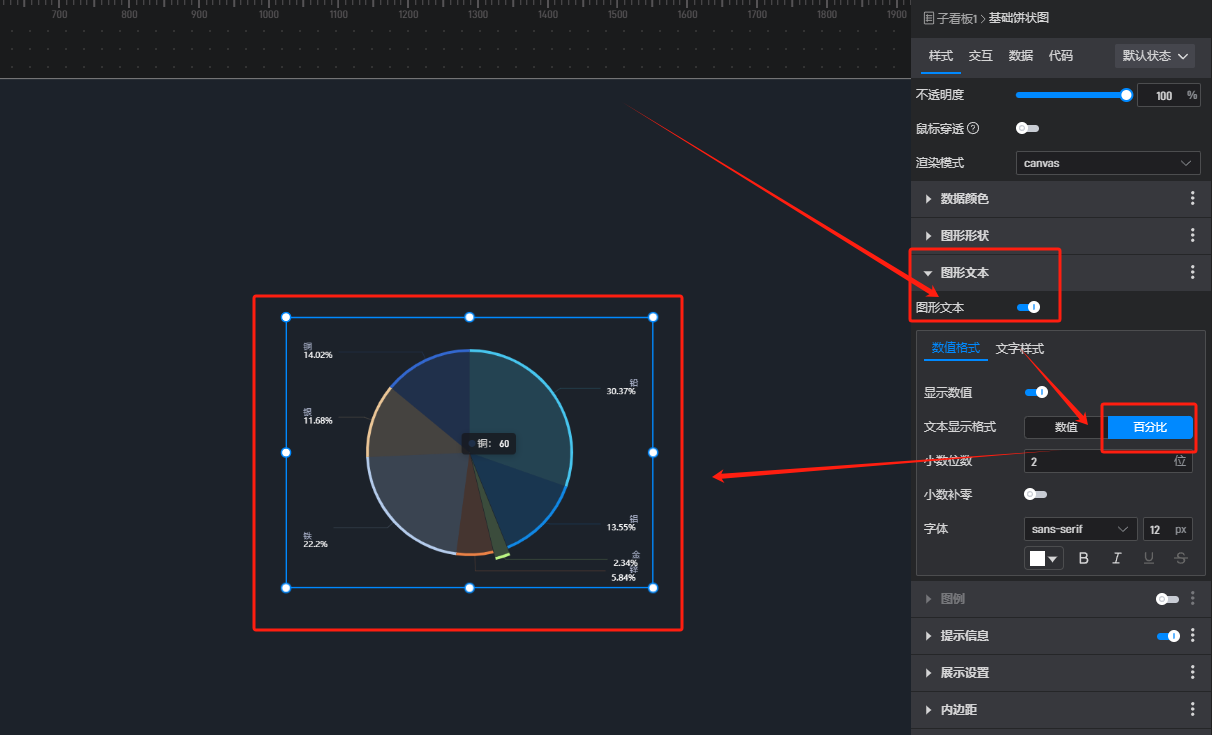Open the font color swatch picker

pos(1044,558)
